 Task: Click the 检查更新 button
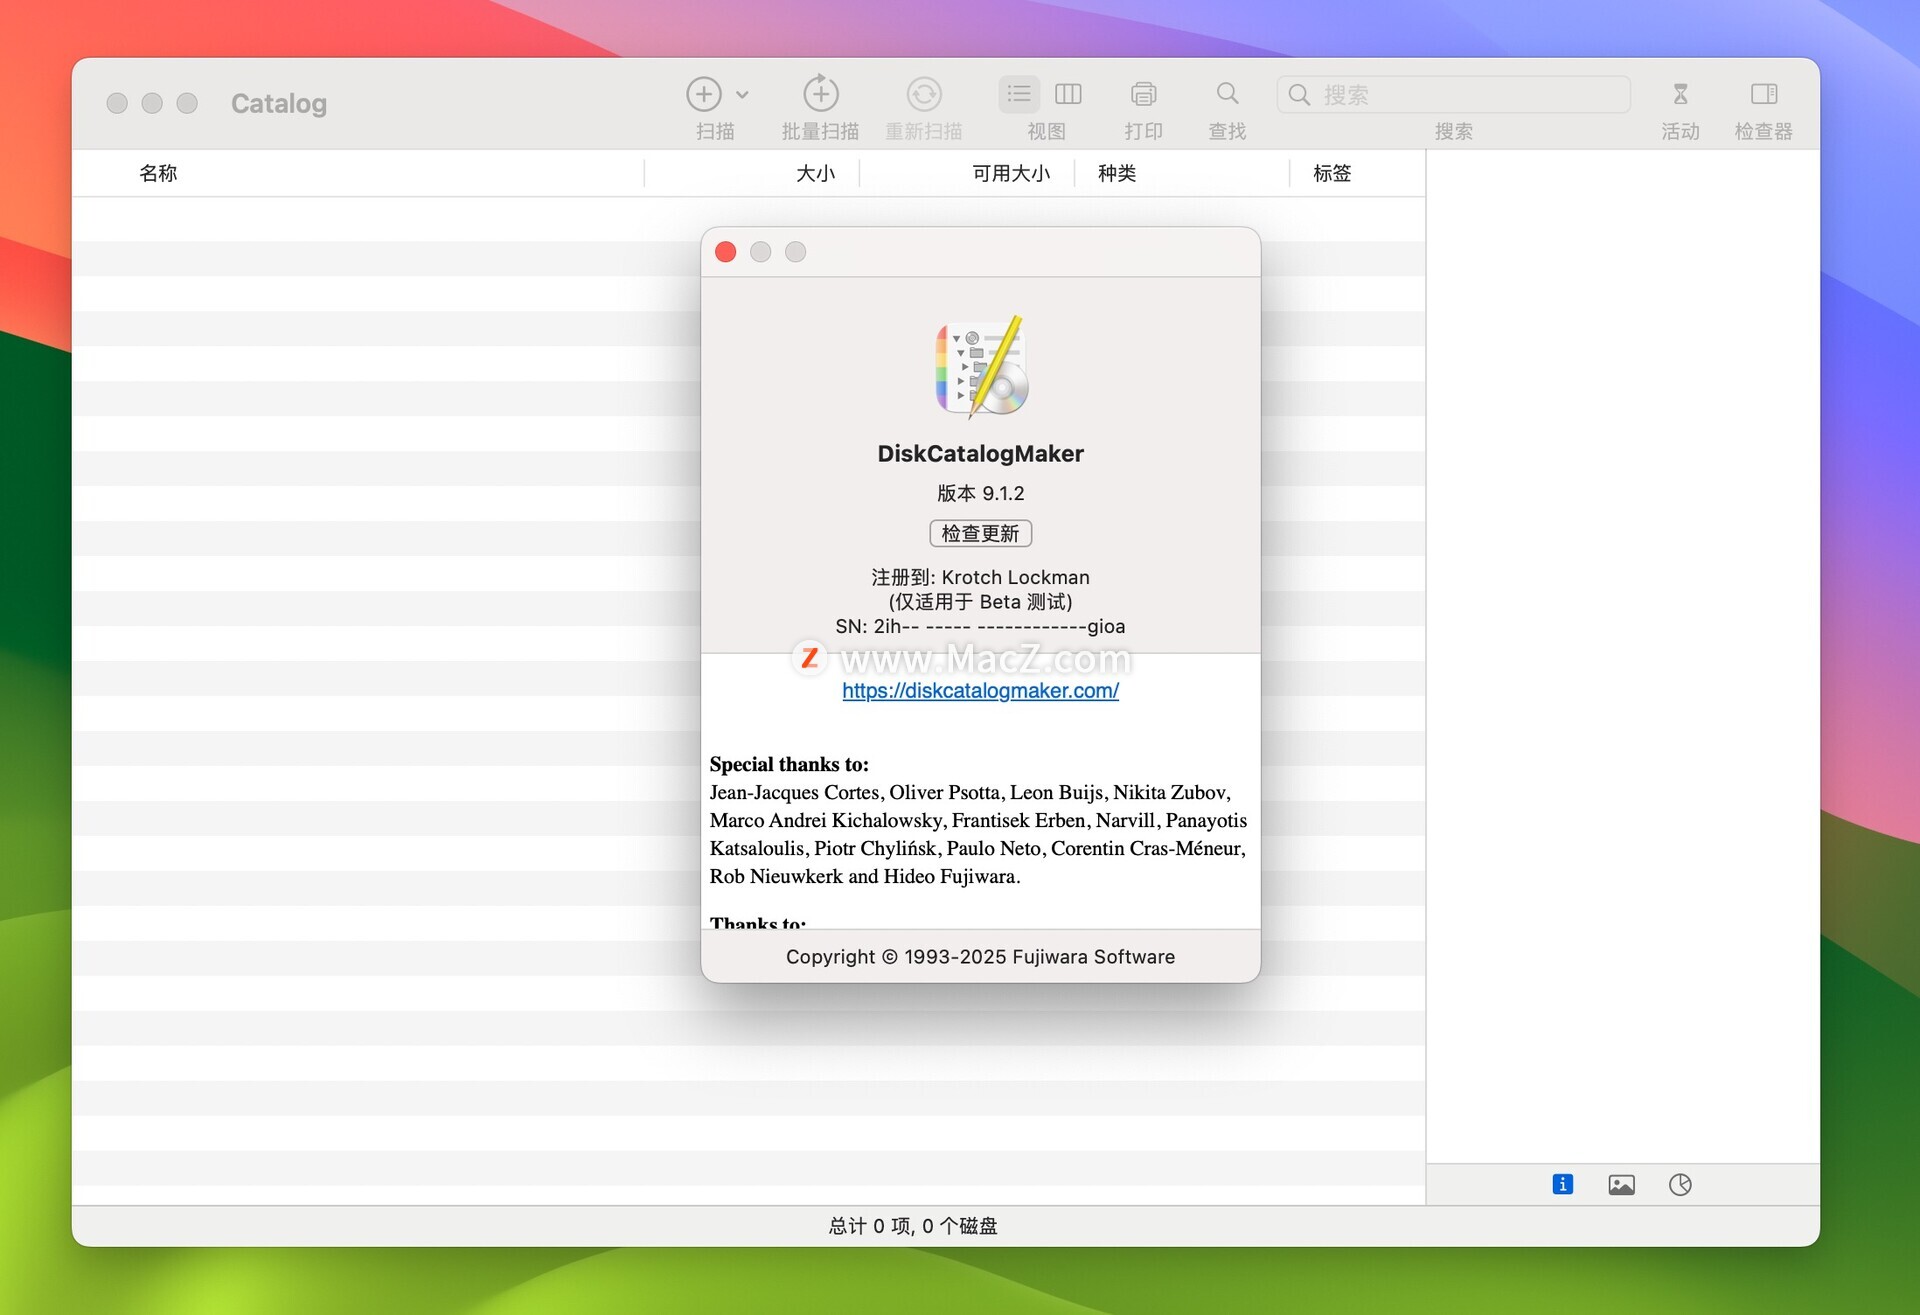(x=980, y=533)
